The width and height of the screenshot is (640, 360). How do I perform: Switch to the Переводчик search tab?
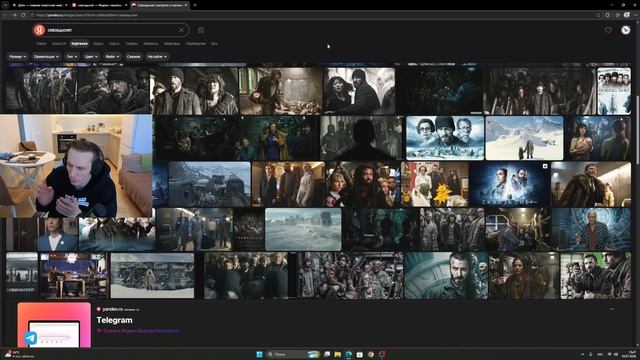point(196,44)
